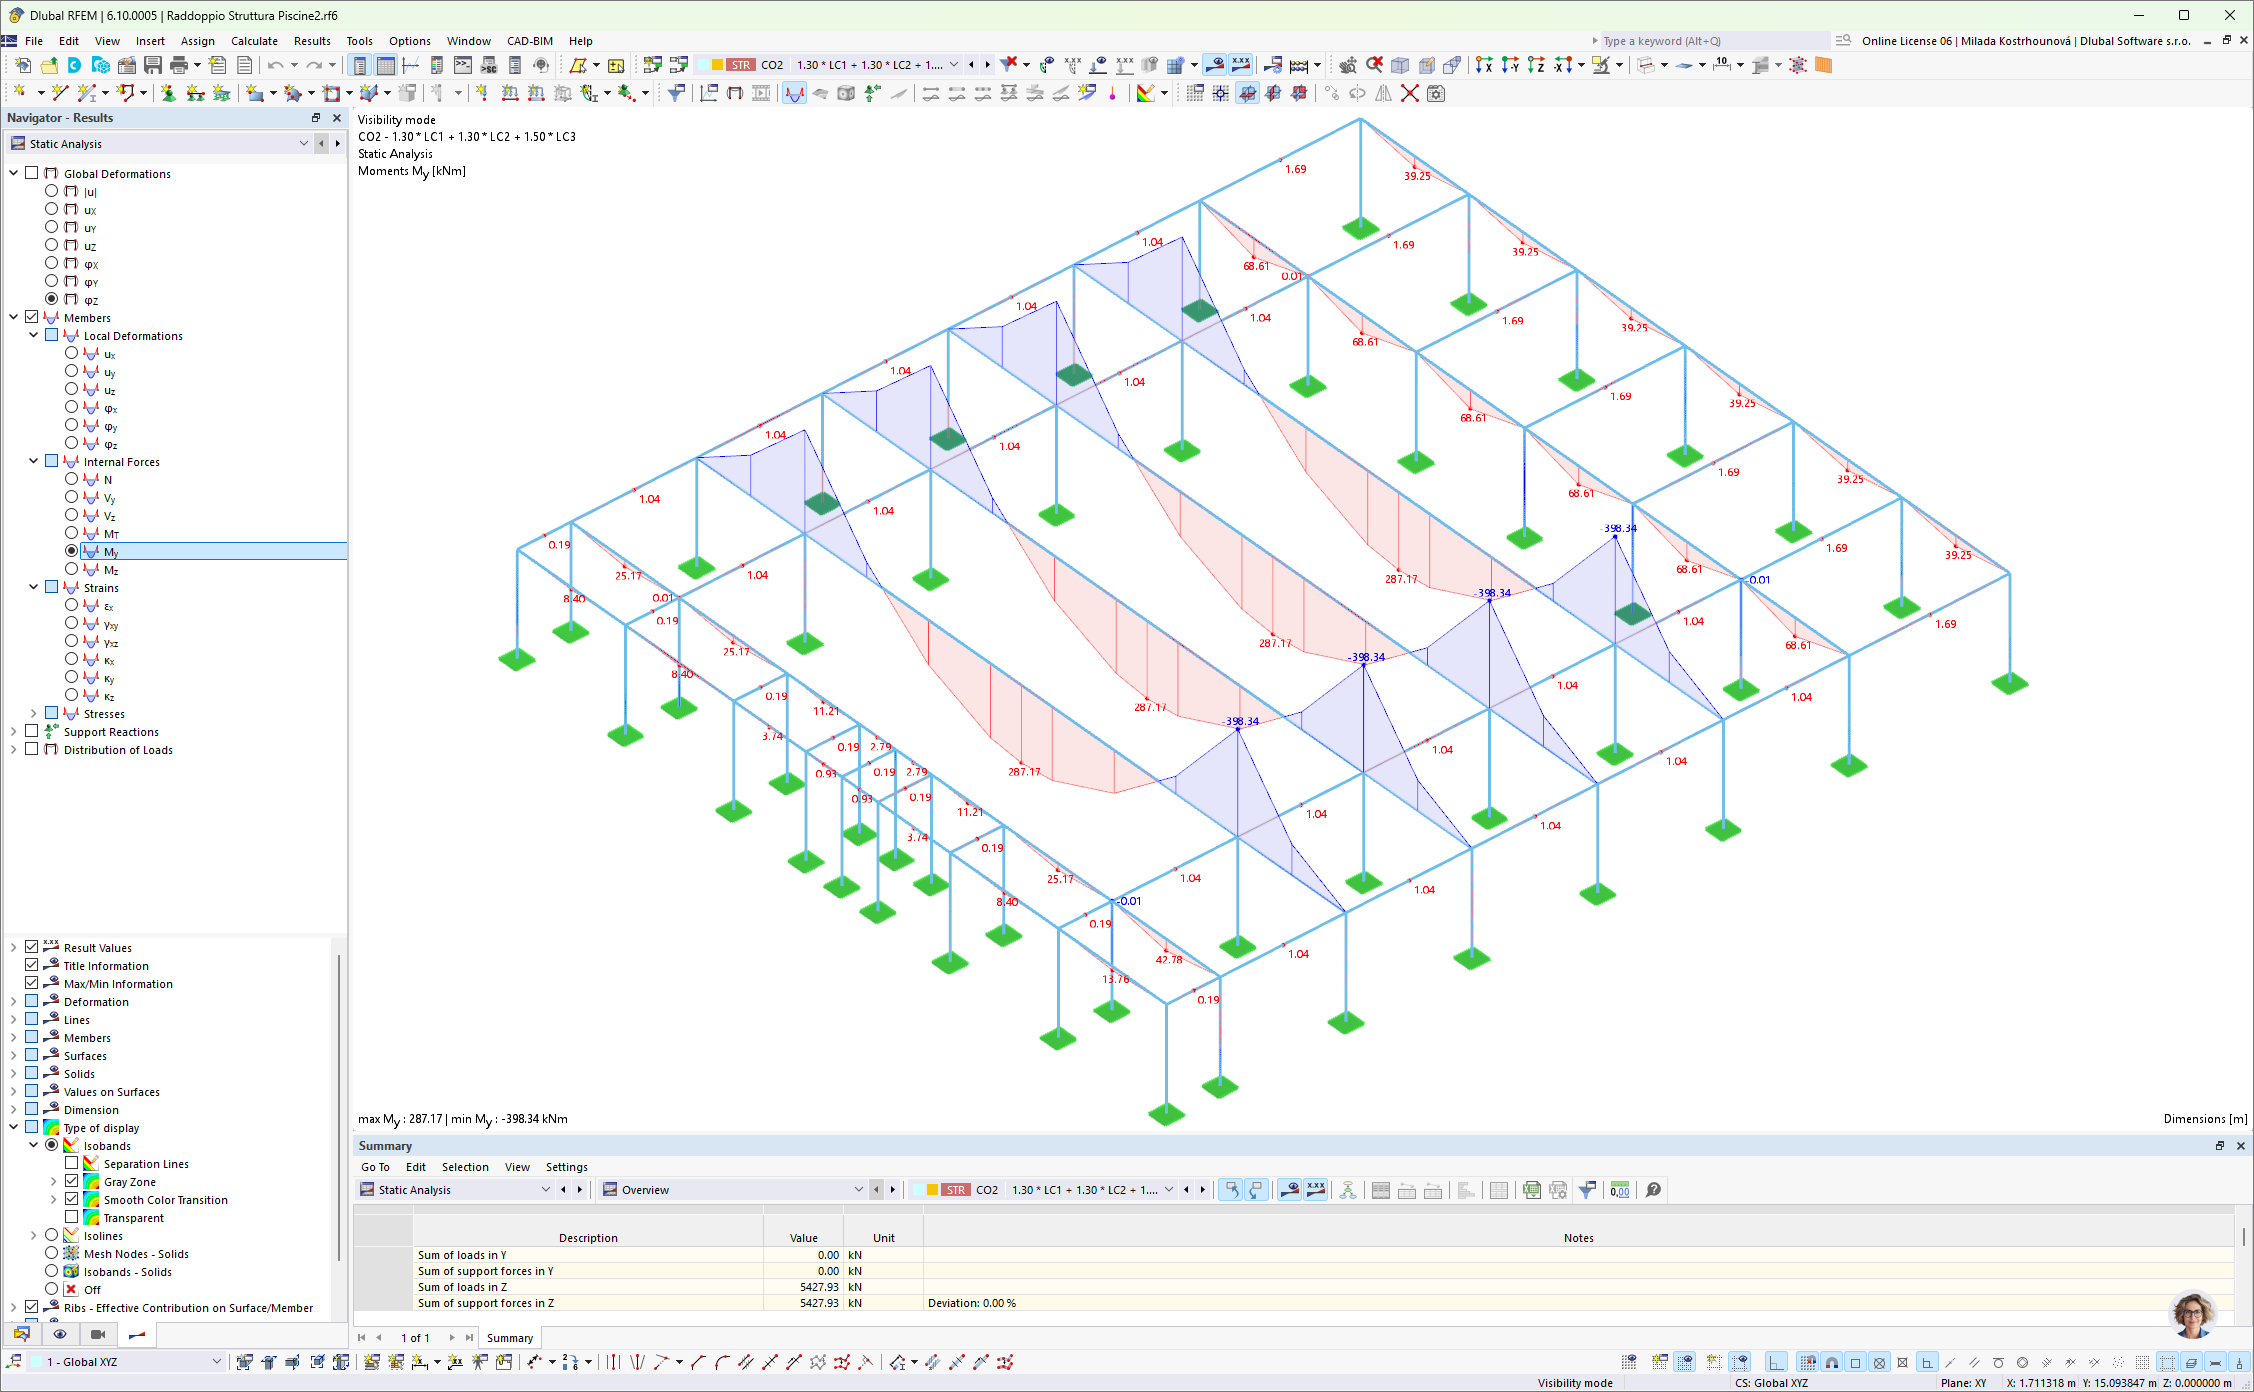Check the Support Reactions checkbox
Screen dimensions: 2254x1392
(32, 731)
